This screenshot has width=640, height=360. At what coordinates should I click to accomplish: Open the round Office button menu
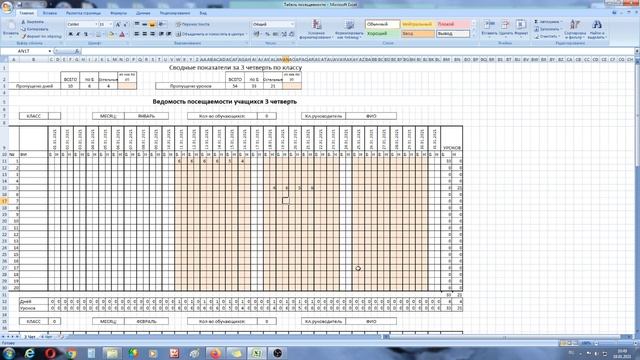(x=7, y=8)
